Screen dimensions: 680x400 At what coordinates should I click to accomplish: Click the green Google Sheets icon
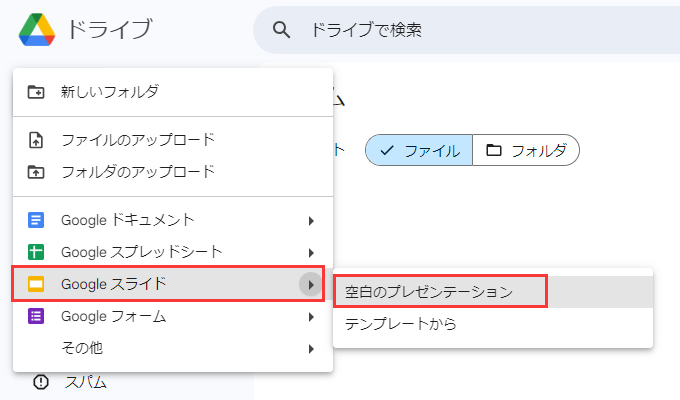pos(36,252)
